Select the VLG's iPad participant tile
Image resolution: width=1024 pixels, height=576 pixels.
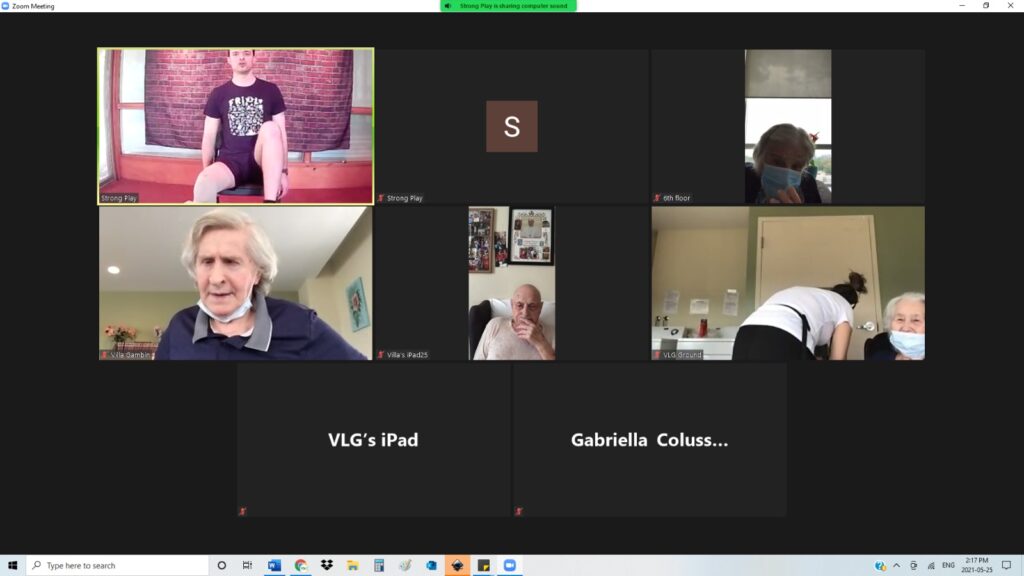374,440
